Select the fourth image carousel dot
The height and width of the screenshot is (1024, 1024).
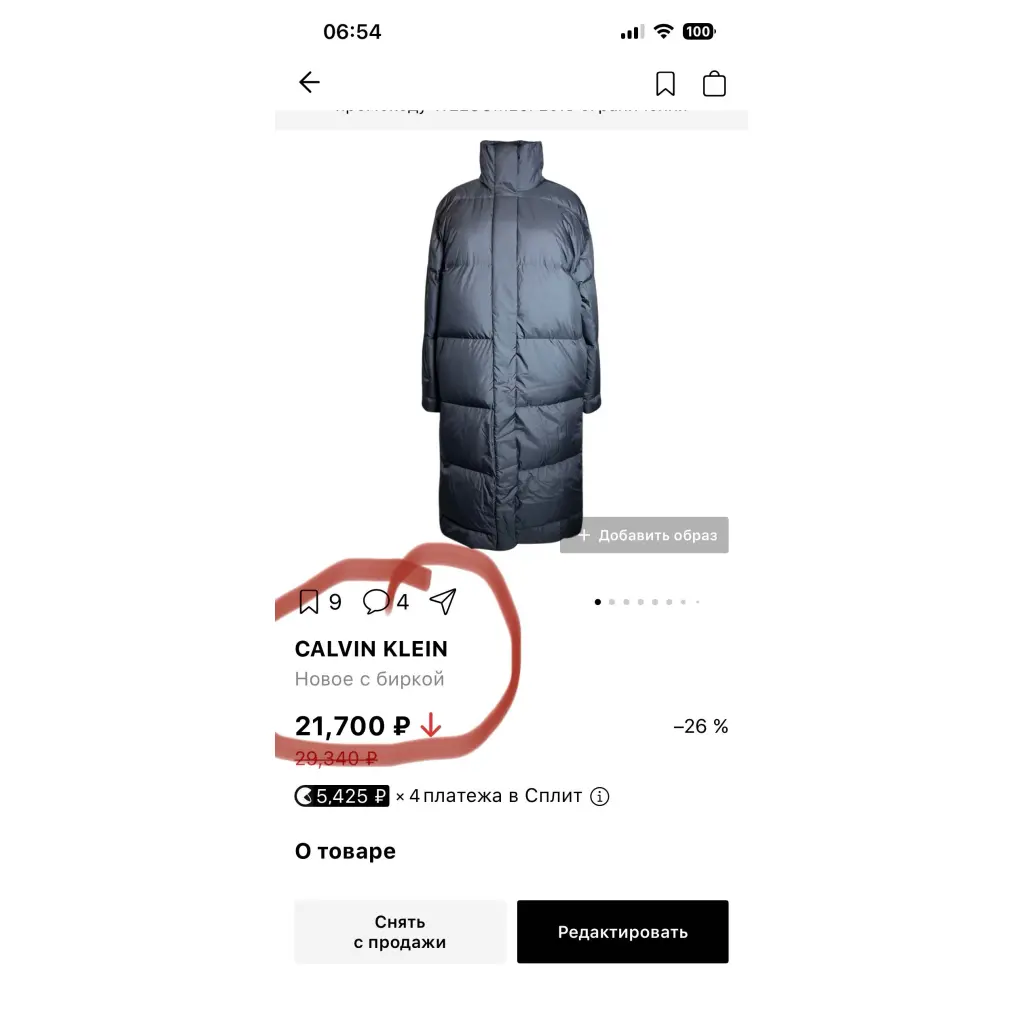[641, 602]
